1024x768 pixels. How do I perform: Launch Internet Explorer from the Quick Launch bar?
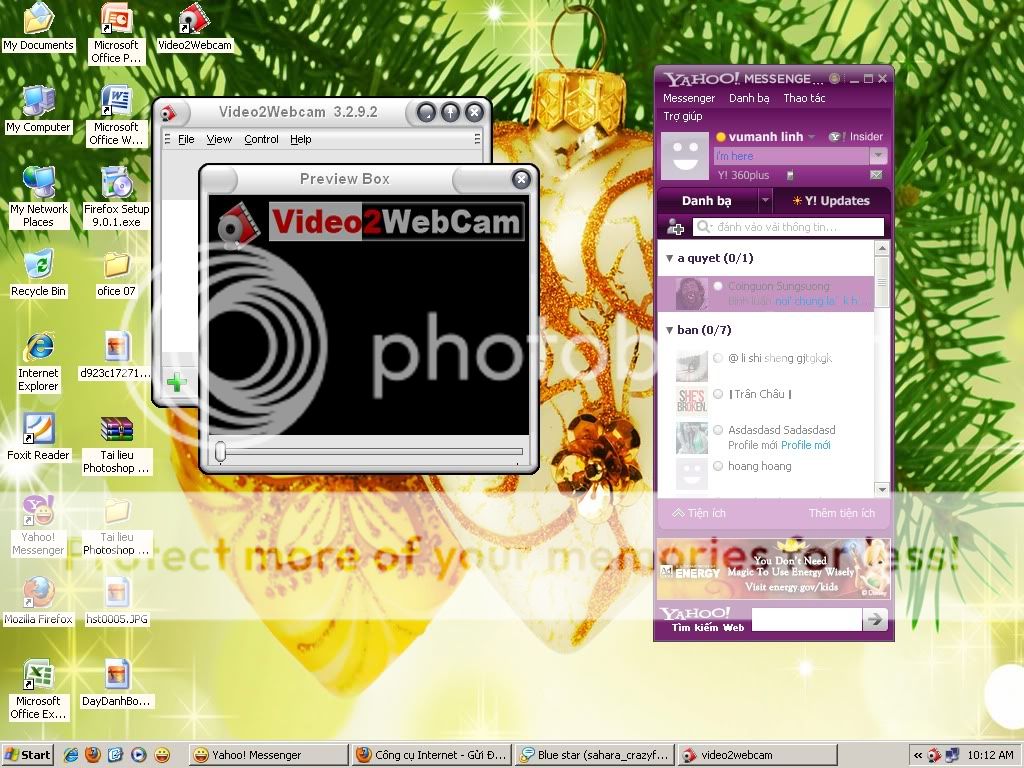click(x=71, y=755)
